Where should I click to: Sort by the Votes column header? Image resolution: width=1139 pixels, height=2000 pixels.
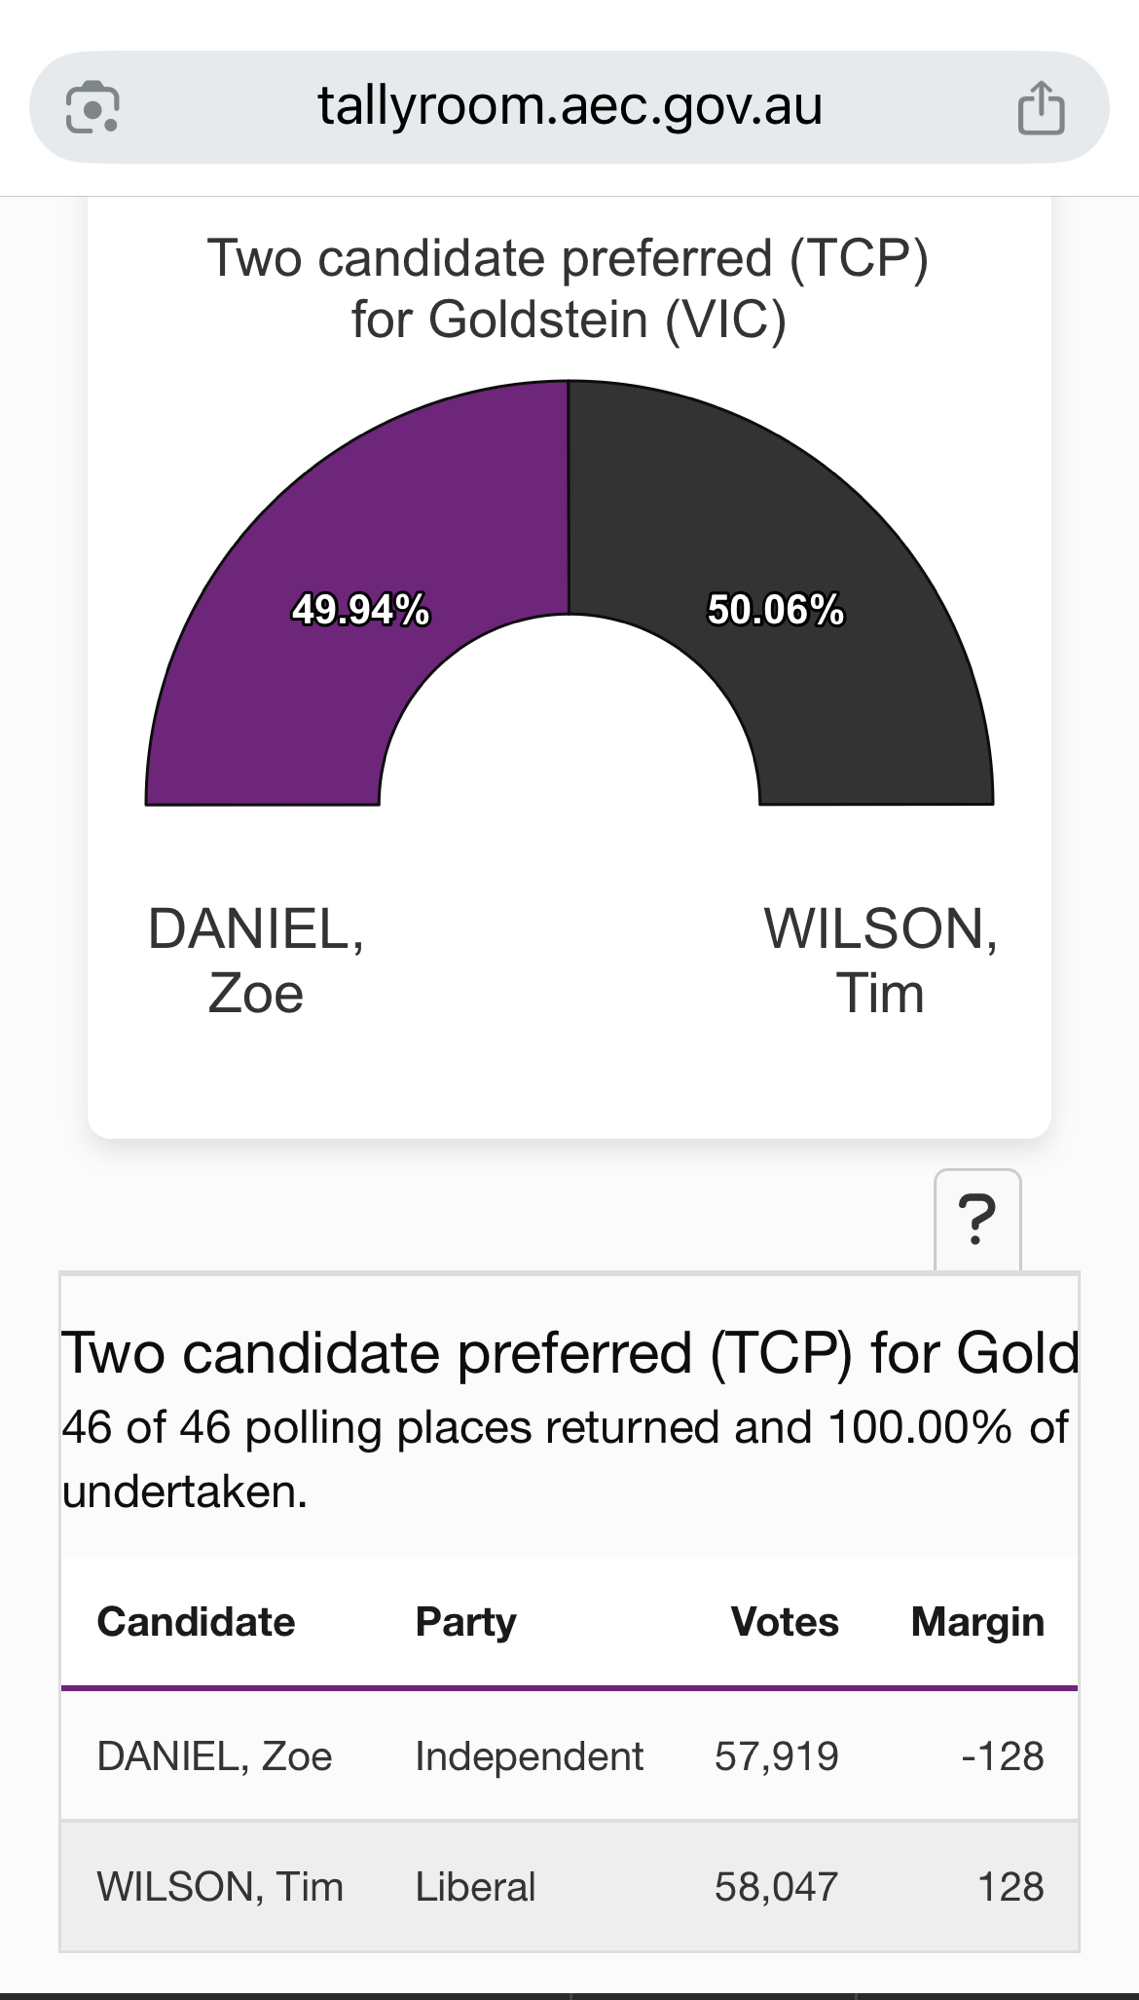(x=784, y=1622)
